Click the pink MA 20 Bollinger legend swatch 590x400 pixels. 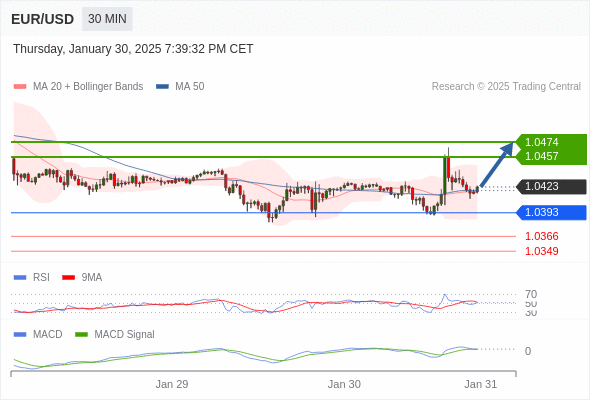pos(20,87)
